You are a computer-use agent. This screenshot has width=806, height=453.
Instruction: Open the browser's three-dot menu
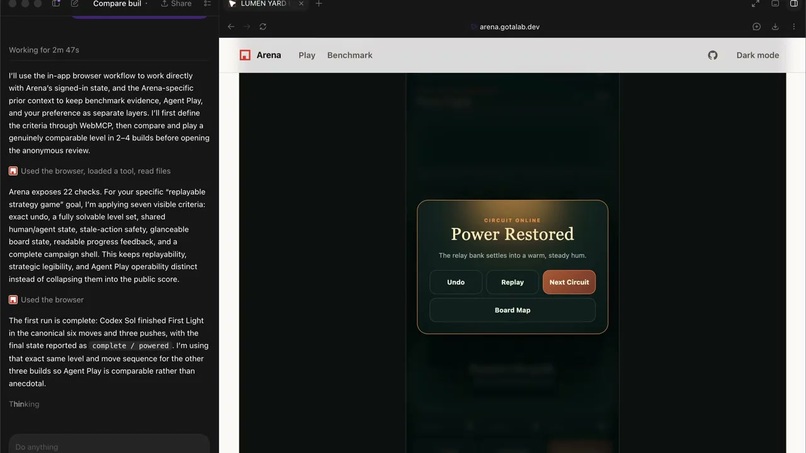[x=794, y=27]
